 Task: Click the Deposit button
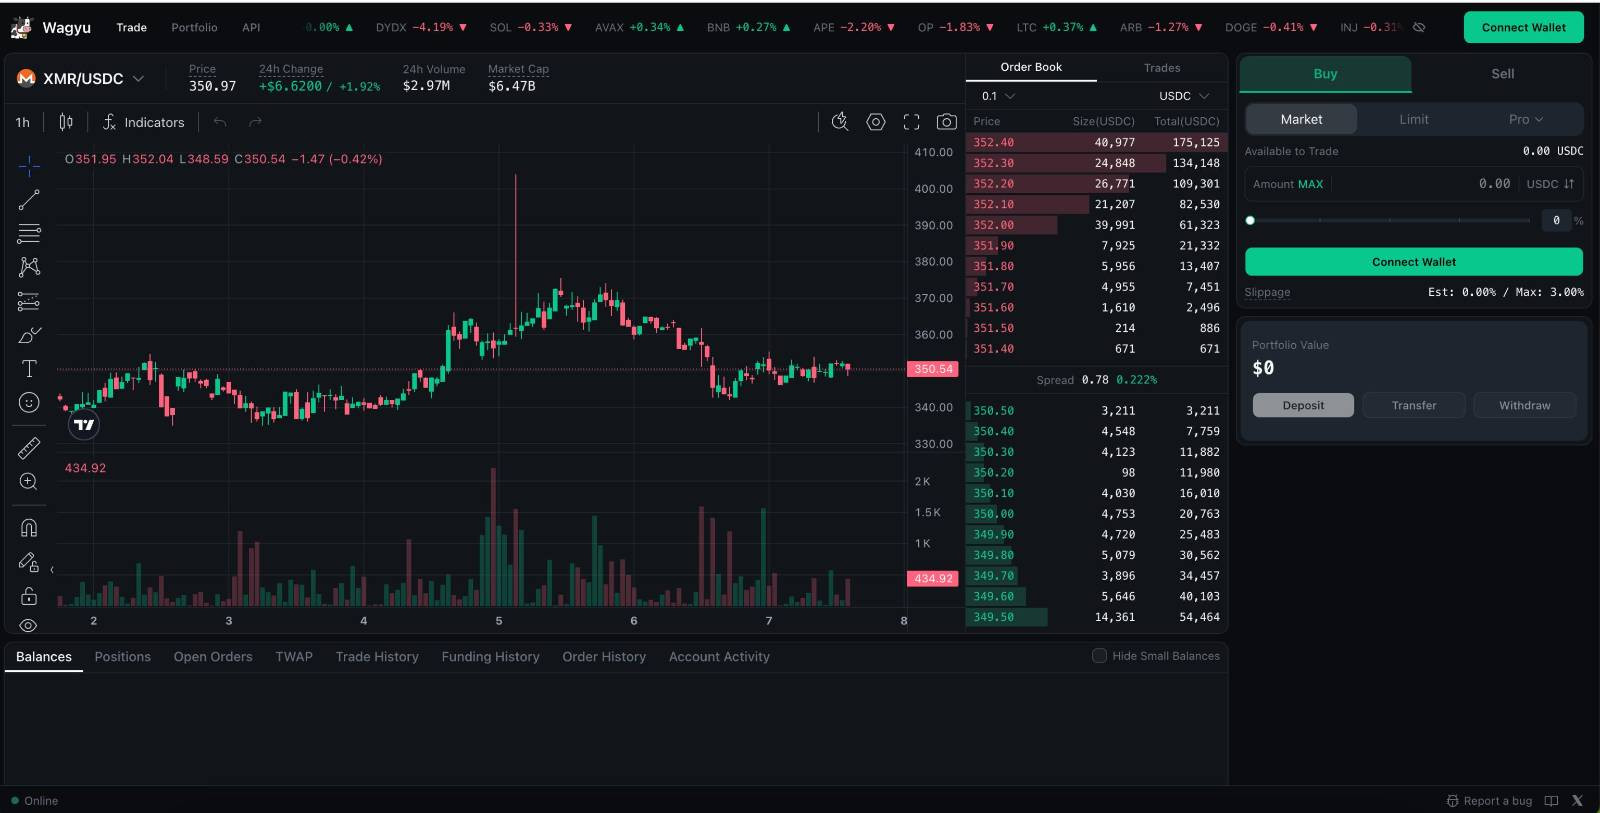click(1303, 405)
